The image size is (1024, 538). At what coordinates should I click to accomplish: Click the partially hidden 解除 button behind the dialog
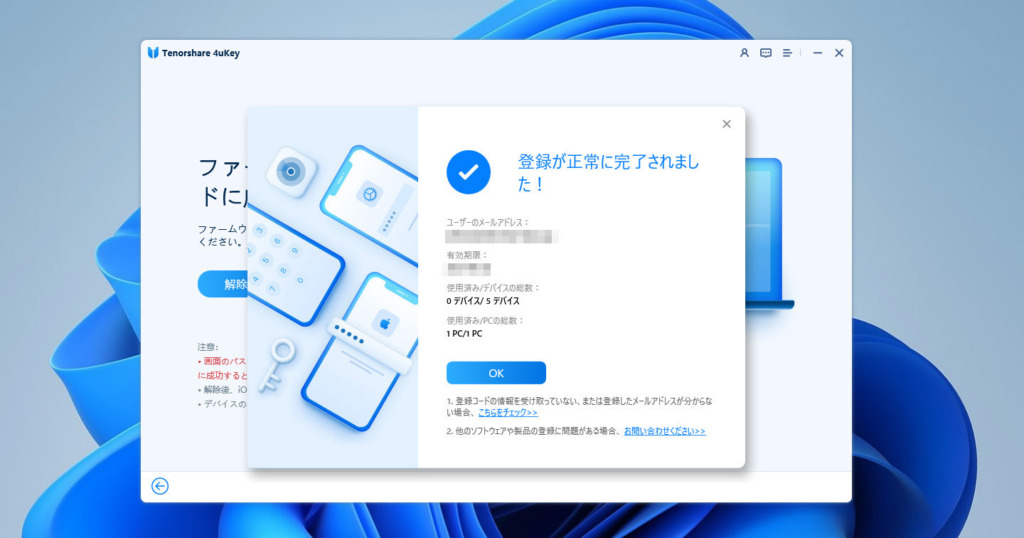[223, 284]
